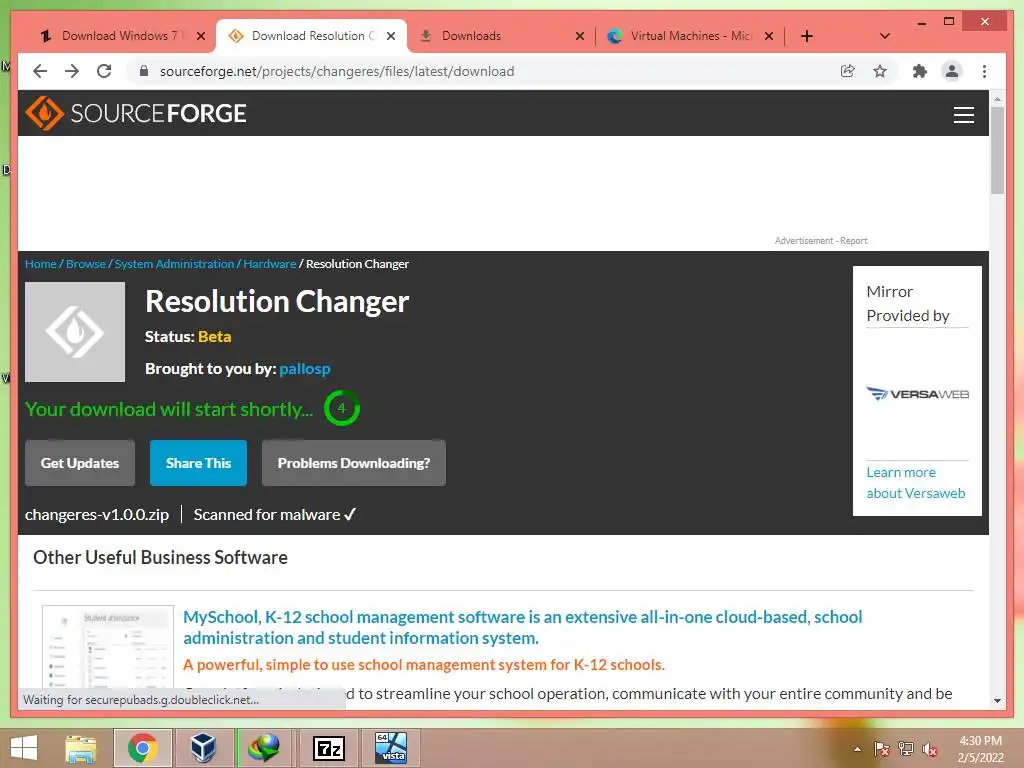The width and height of the screenshot is (1024, 768).
Task: Close the Virtual Machines tab
Action: 769,36
